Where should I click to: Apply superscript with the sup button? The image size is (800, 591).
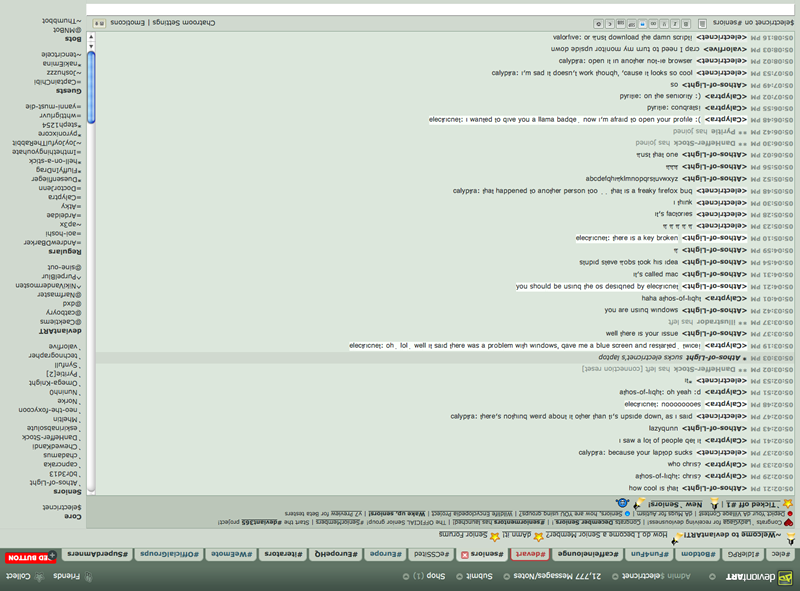coord(632,23)
